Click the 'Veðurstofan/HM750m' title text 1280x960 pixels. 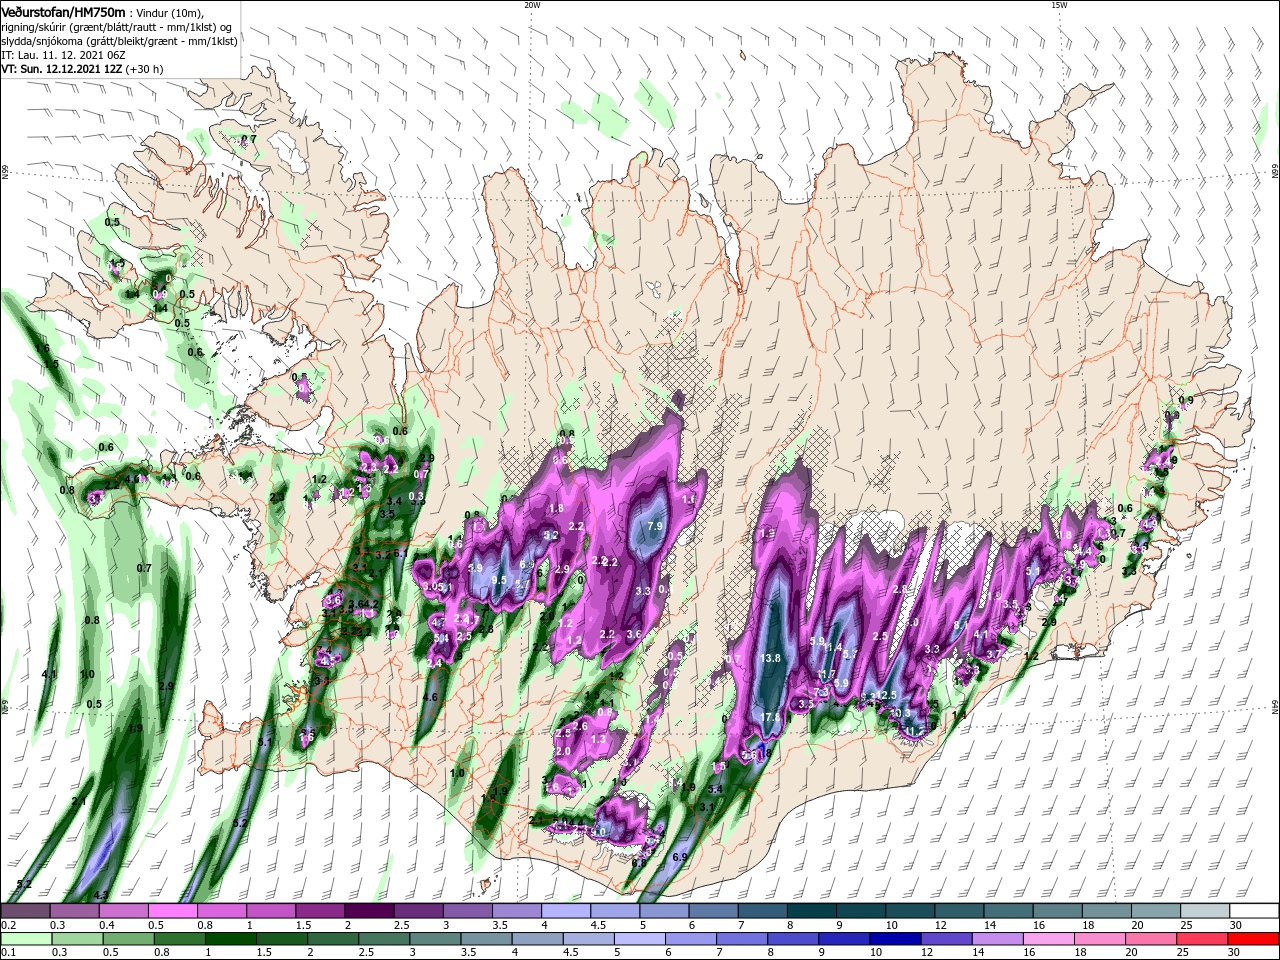pyautogui.click(x=63, y=11)
